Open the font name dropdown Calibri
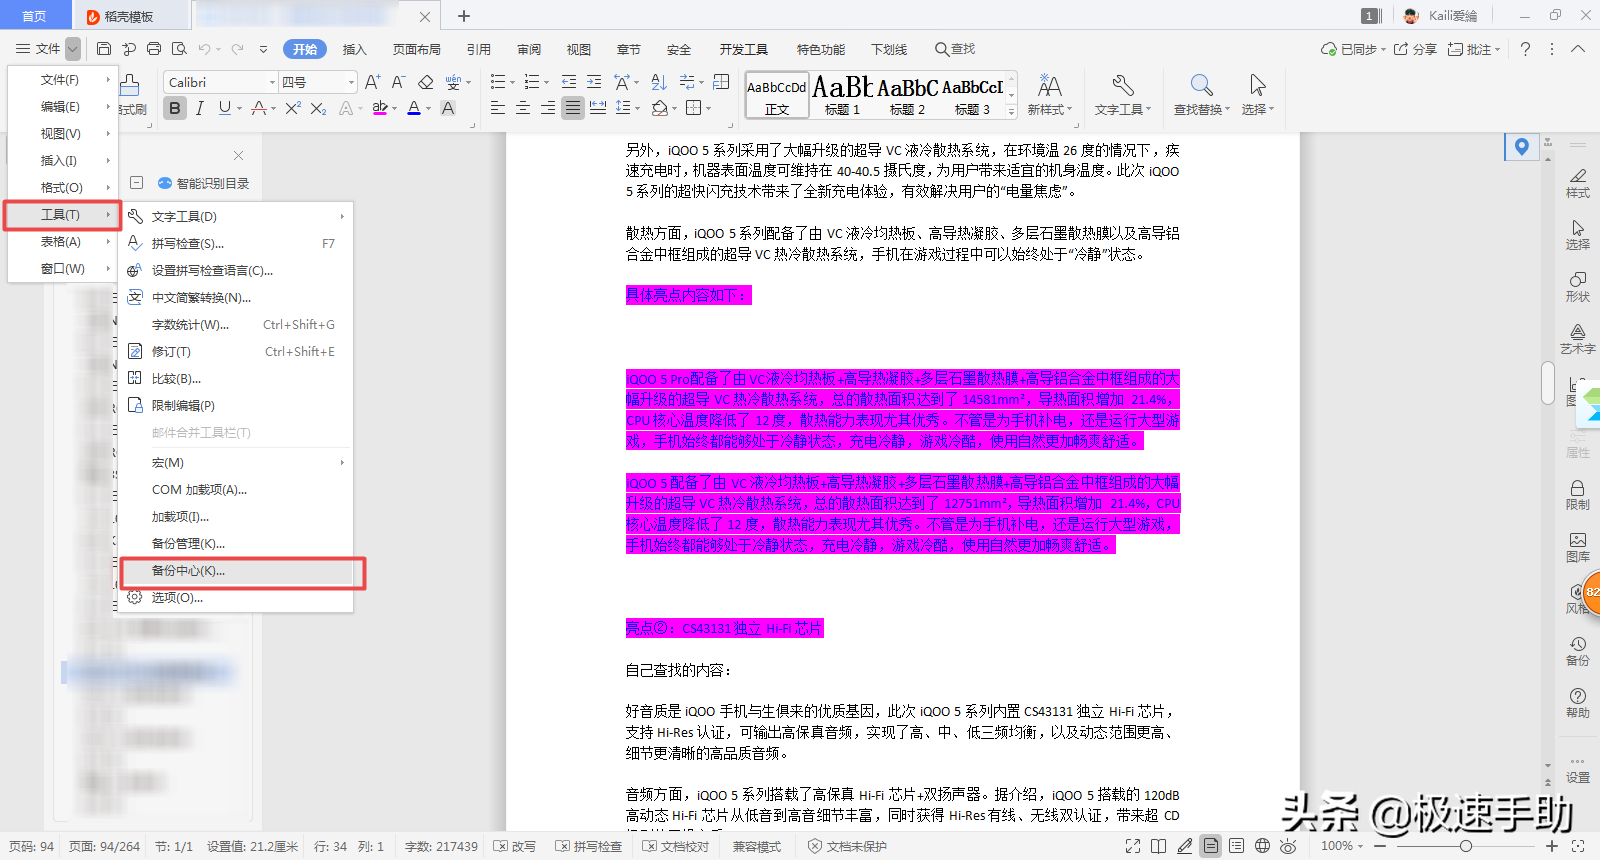This screenshot has width=1600, height=860. click(271, 82)
